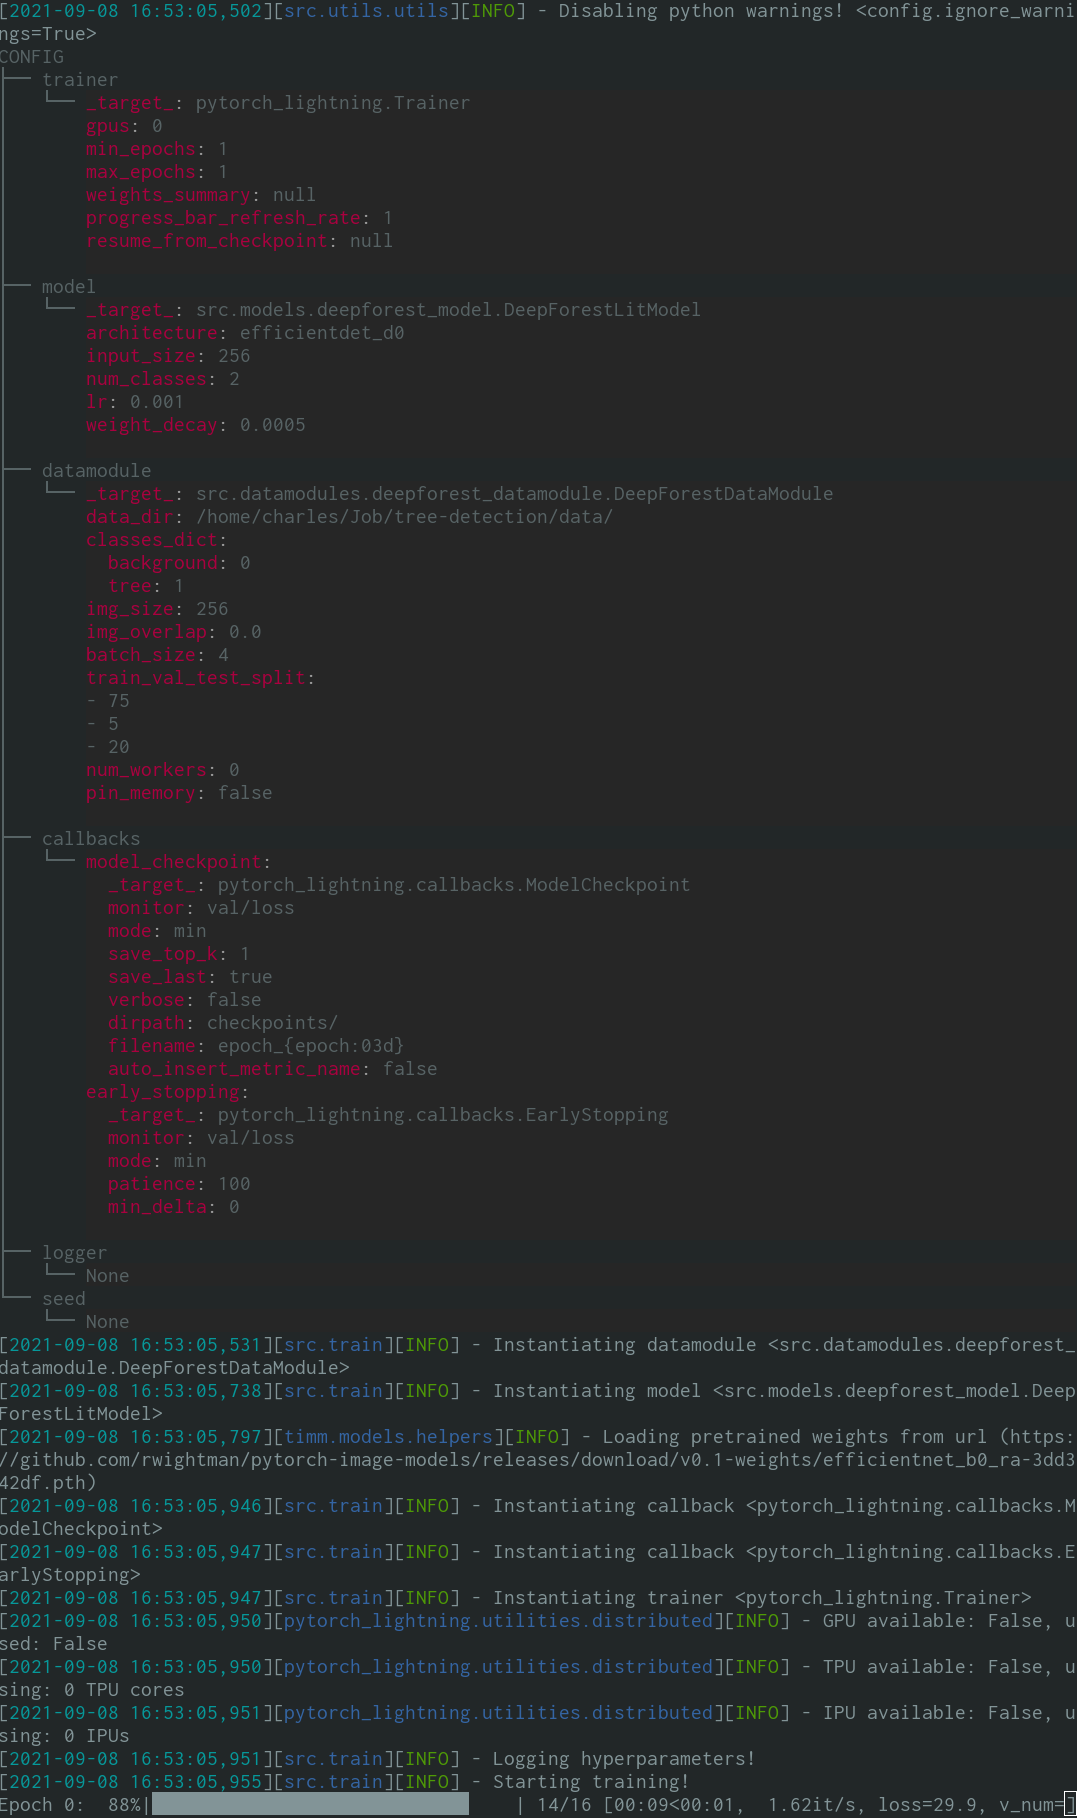This screenshot has width=1077, height=1818.
Task: Click 'src.models.deepforest_model.DeepForestLitModel' target text
Action: 448,310
